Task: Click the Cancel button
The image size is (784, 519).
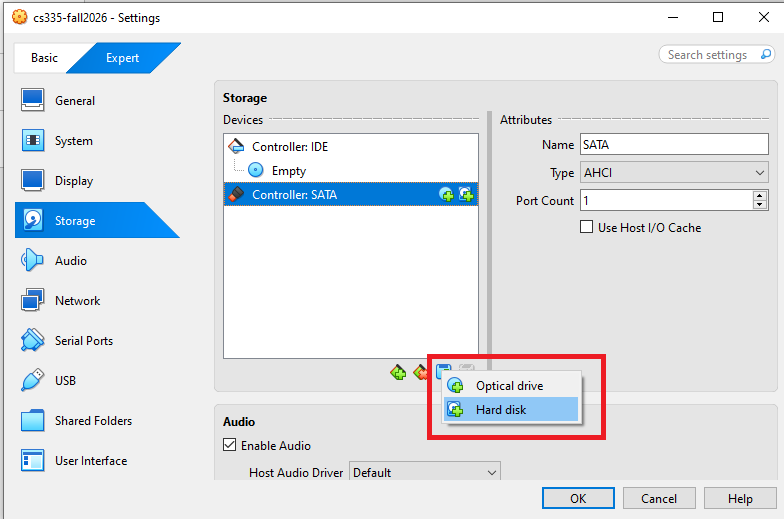Action: pos(659,498)
